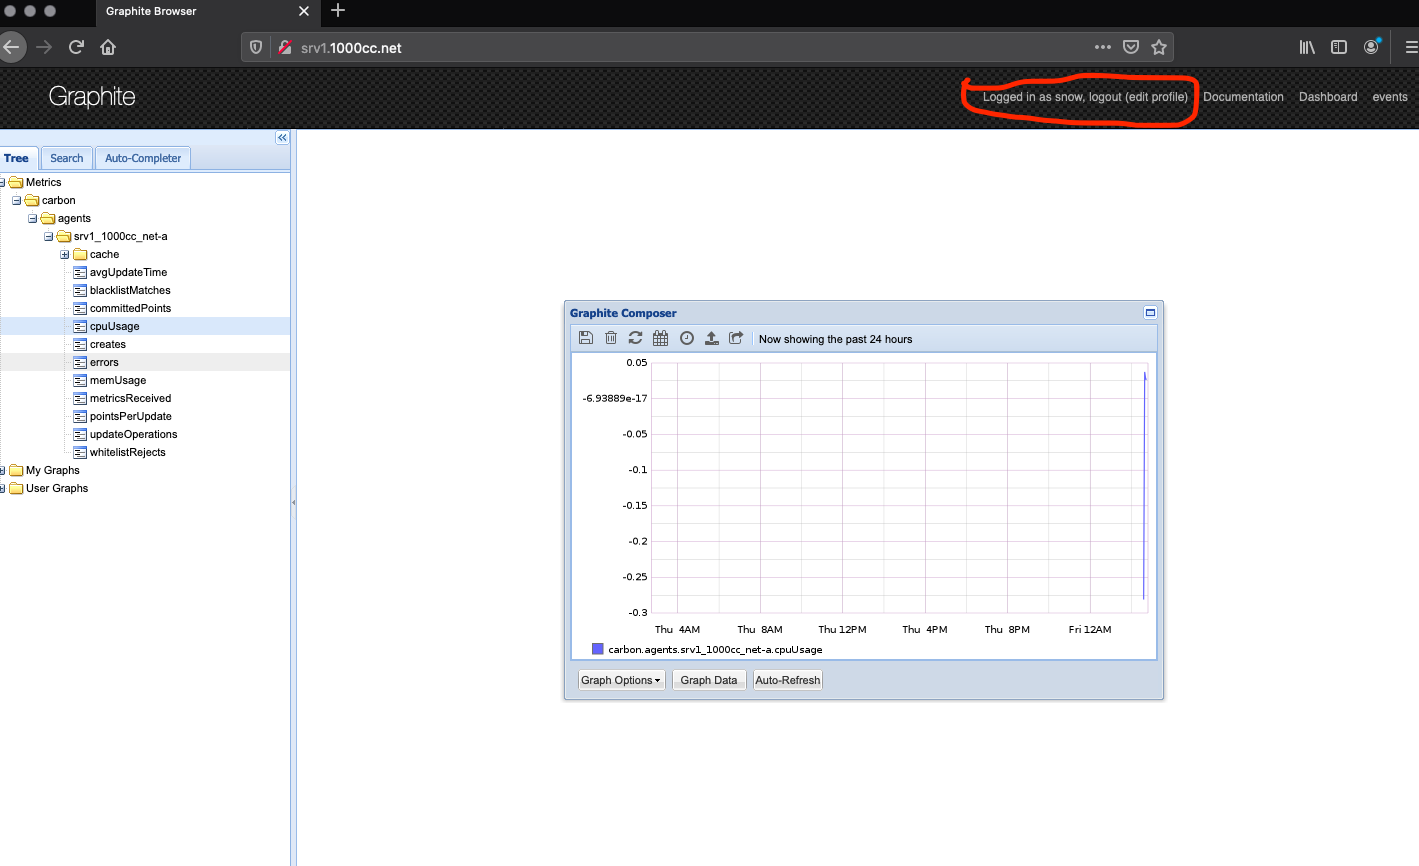Screen dimensions: 1419x866
Task: Go back with the browser back arrow
Action: [11, 47]
